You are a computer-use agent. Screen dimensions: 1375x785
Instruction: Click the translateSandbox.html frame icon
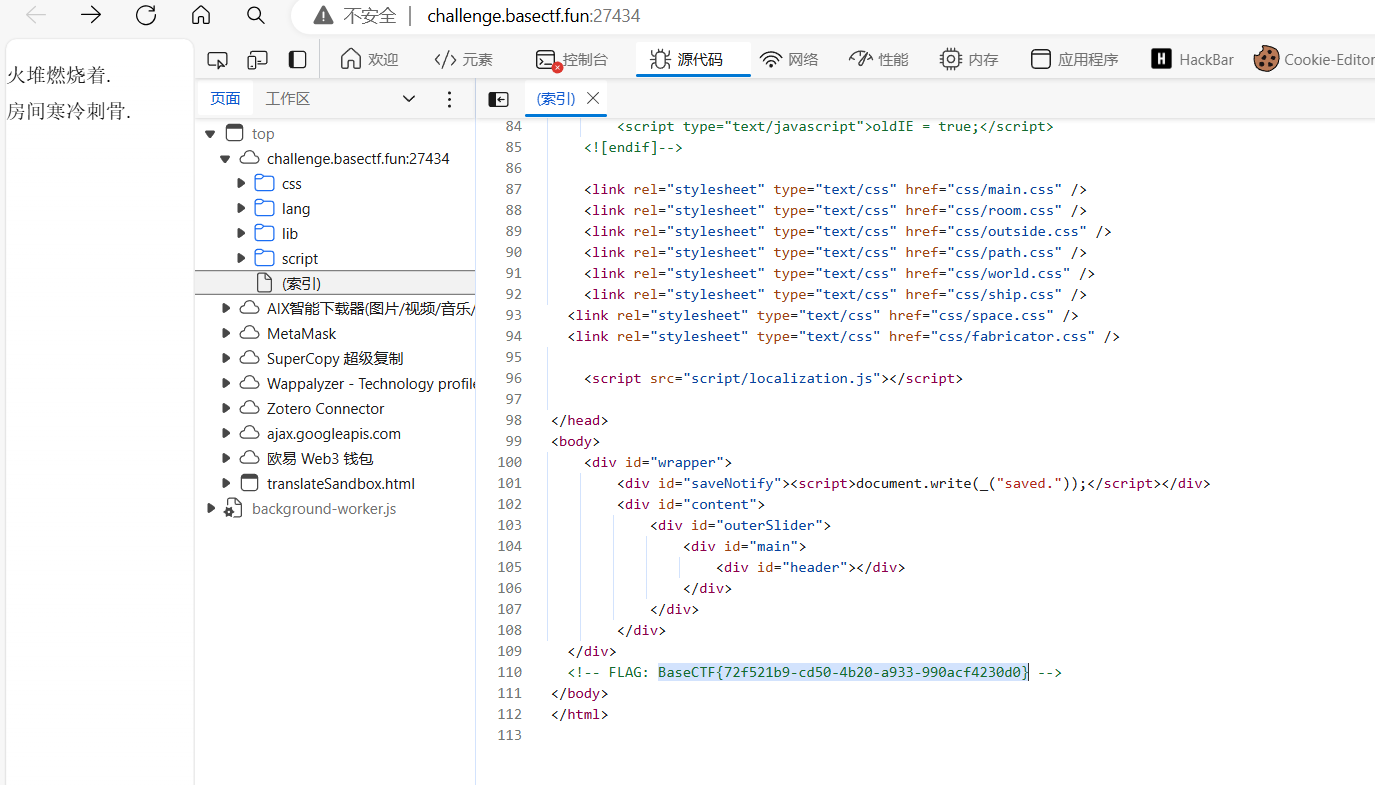[x=249, y=483]
